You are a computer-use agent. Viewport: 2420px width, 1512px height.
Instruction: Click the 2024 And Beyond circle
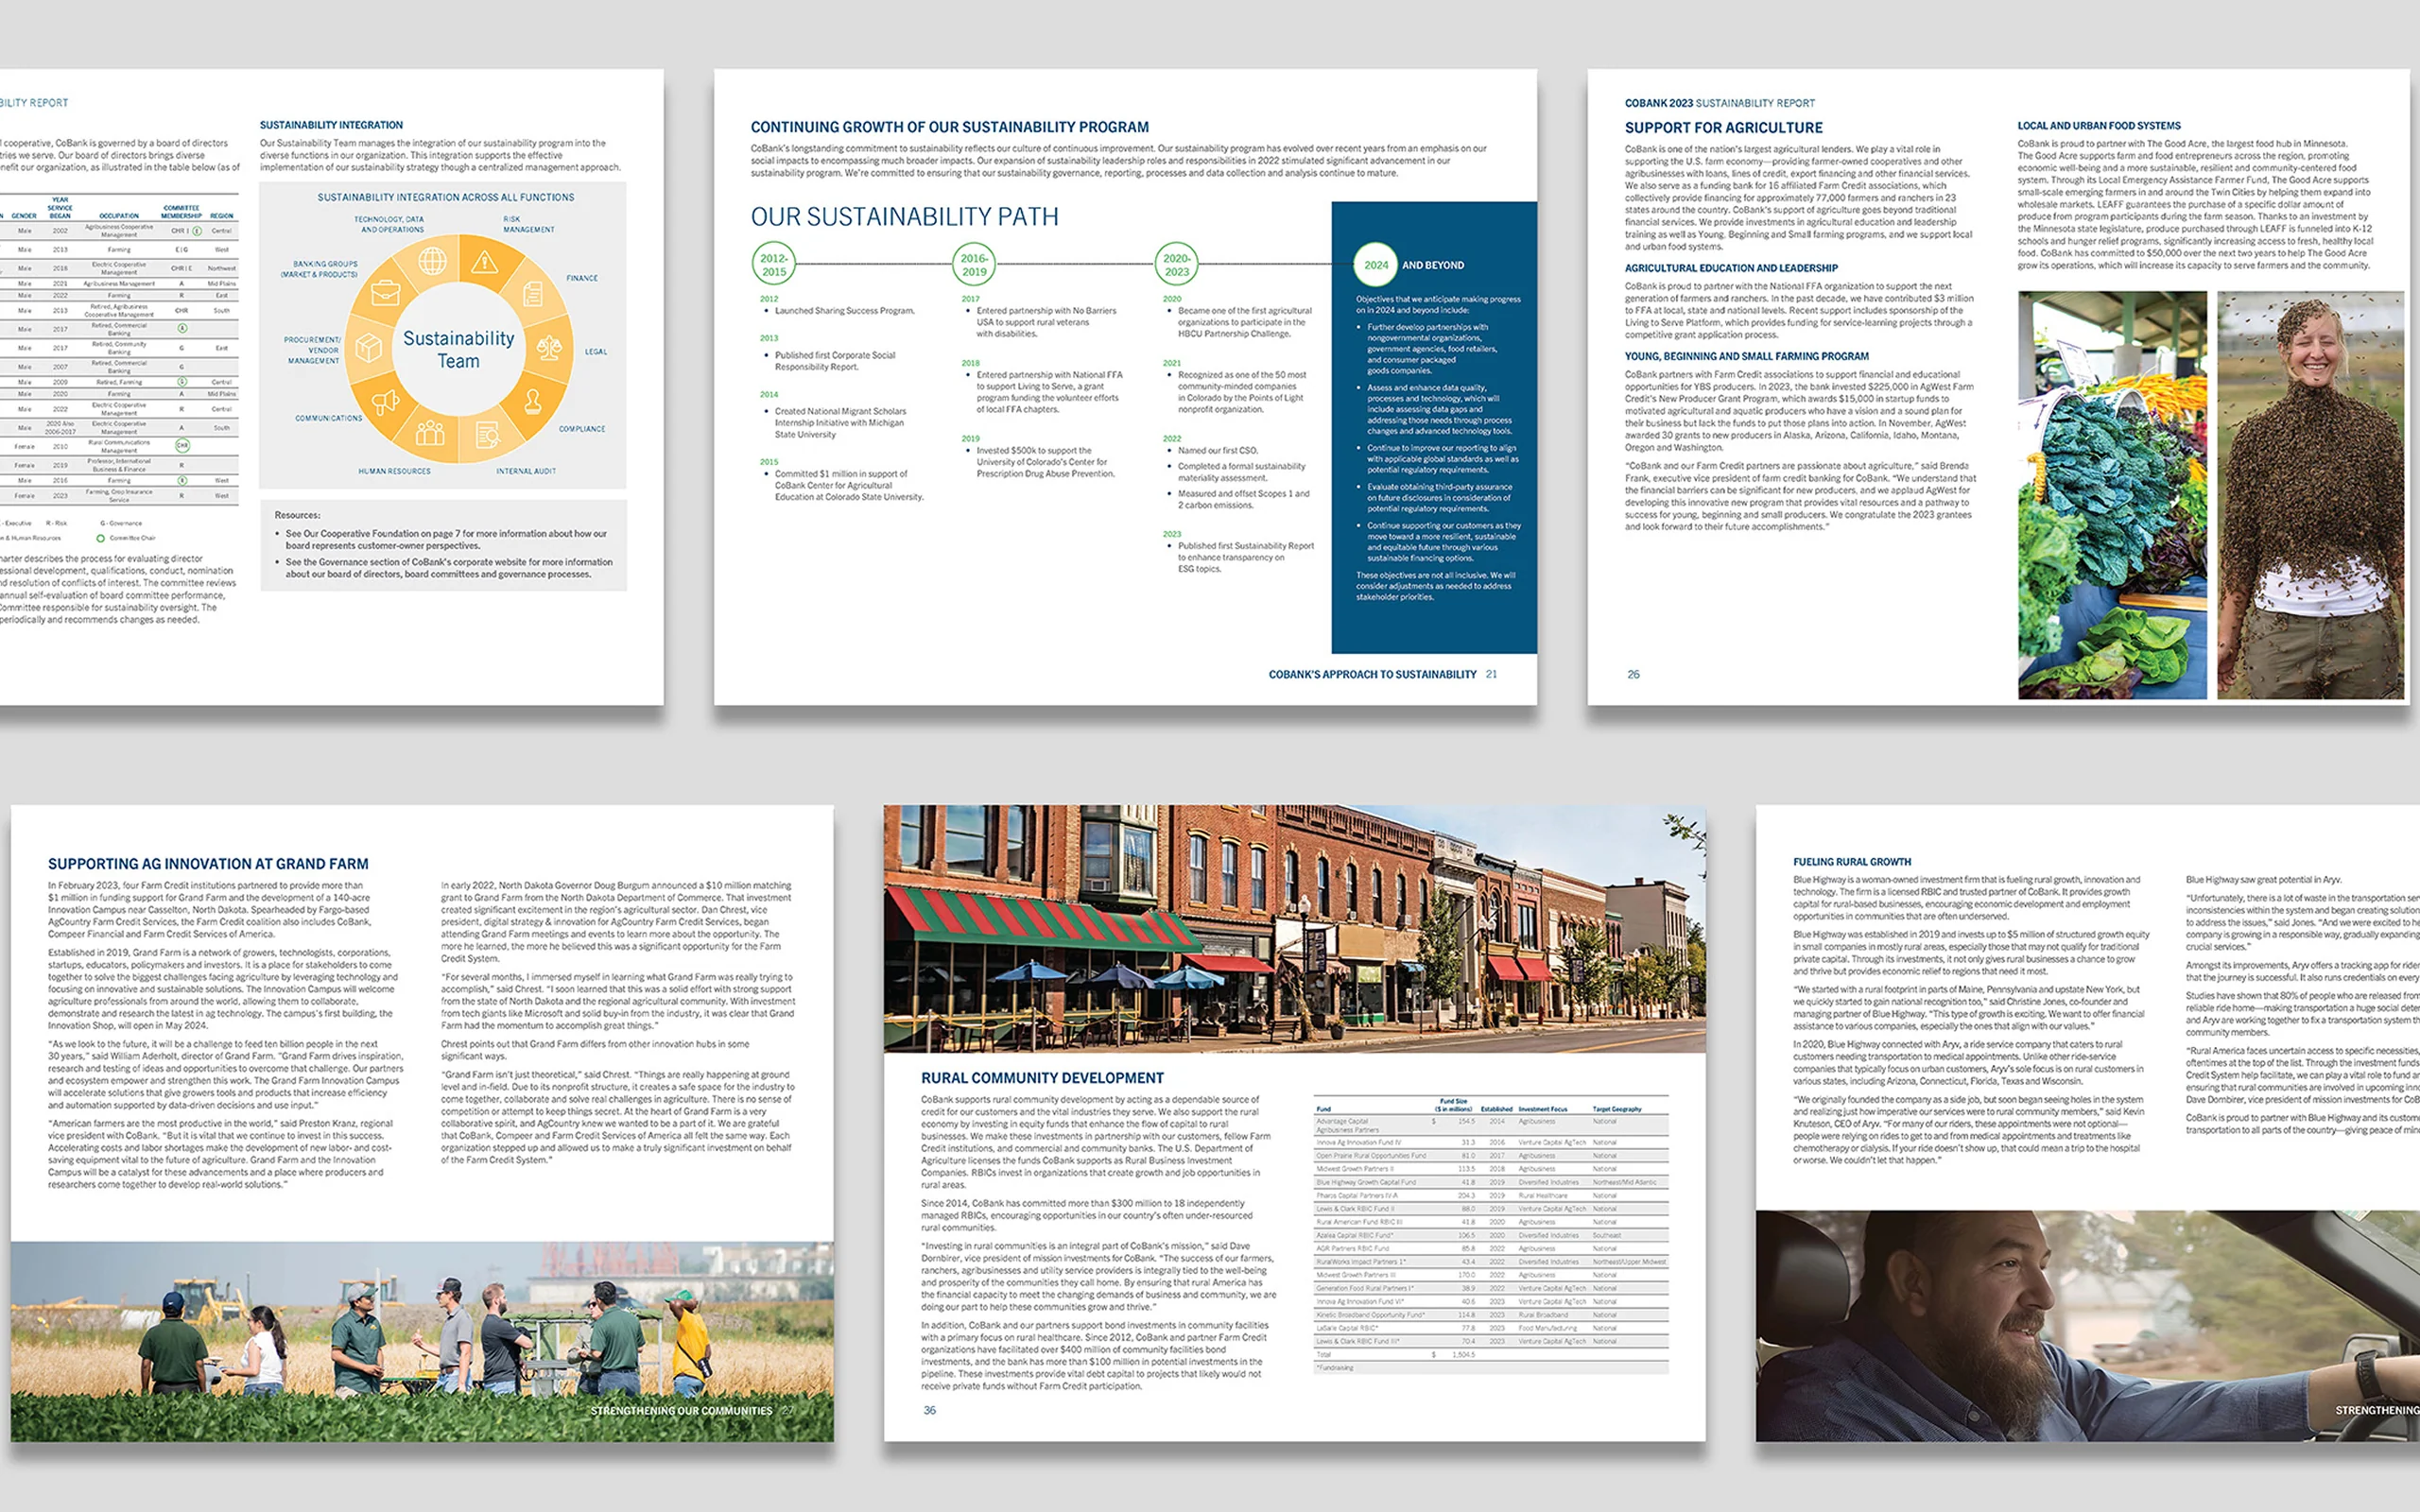tap(1376, 265)
